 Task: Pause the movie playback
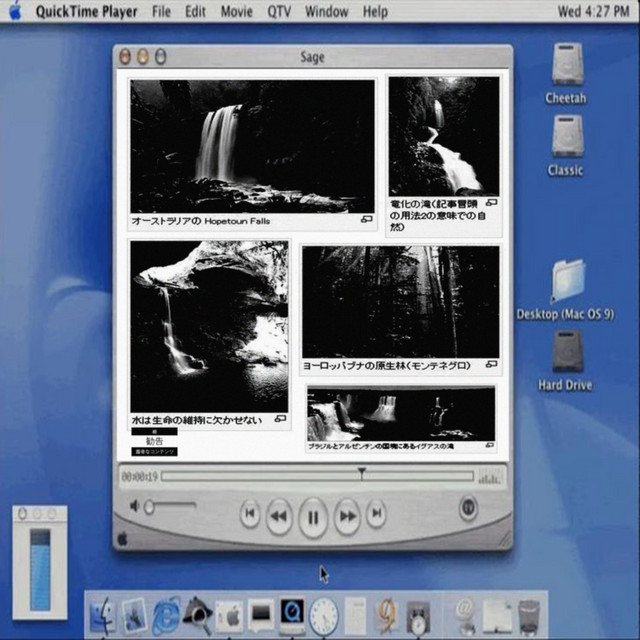tap(313, 517)
